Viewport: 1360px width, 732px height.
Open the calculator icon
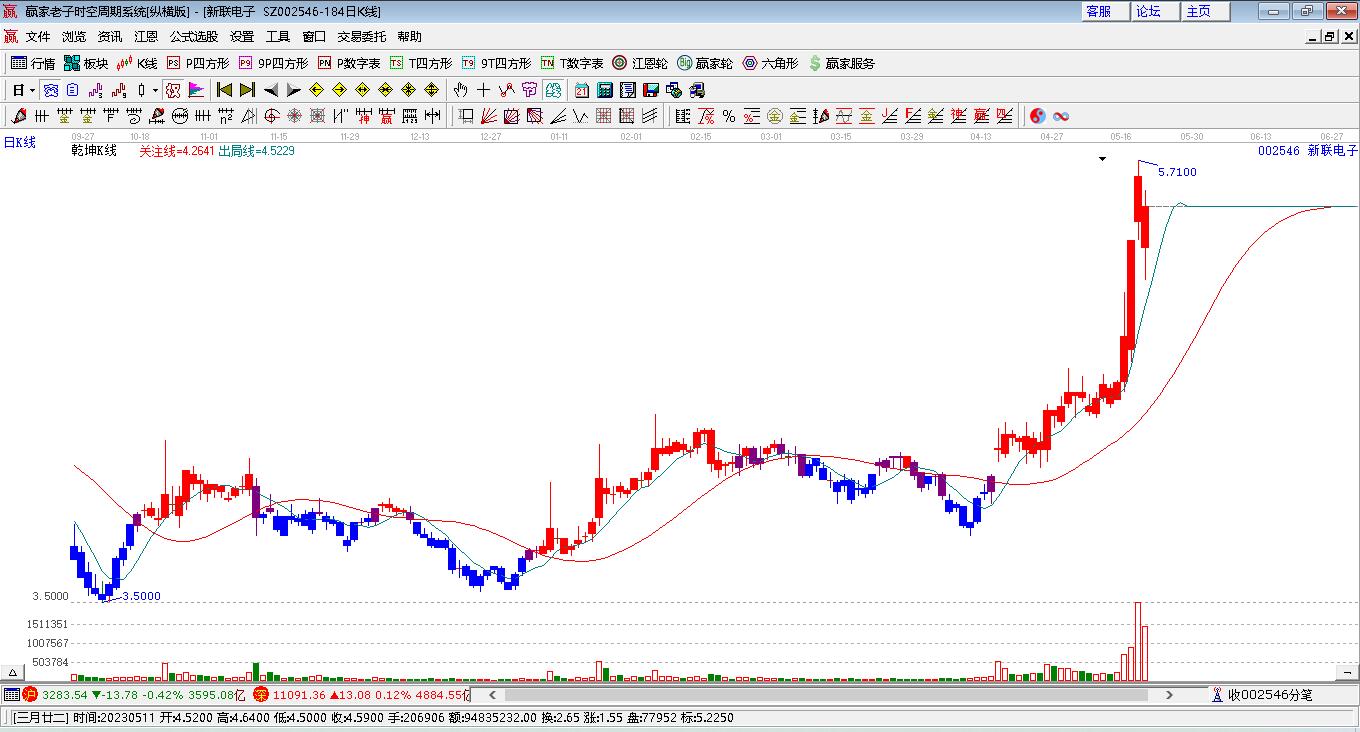(605, 90)
